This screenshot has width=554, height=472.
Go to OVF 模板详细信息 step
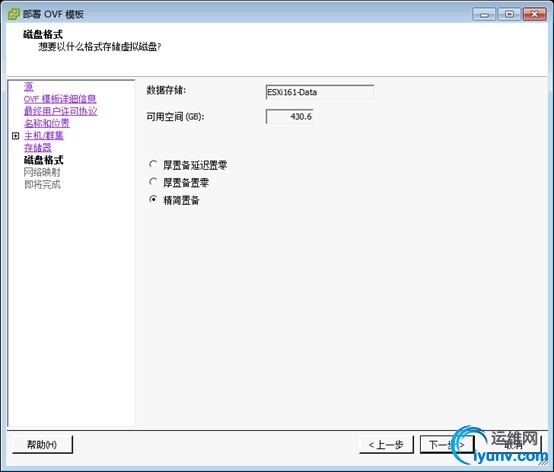click(60, 99)
